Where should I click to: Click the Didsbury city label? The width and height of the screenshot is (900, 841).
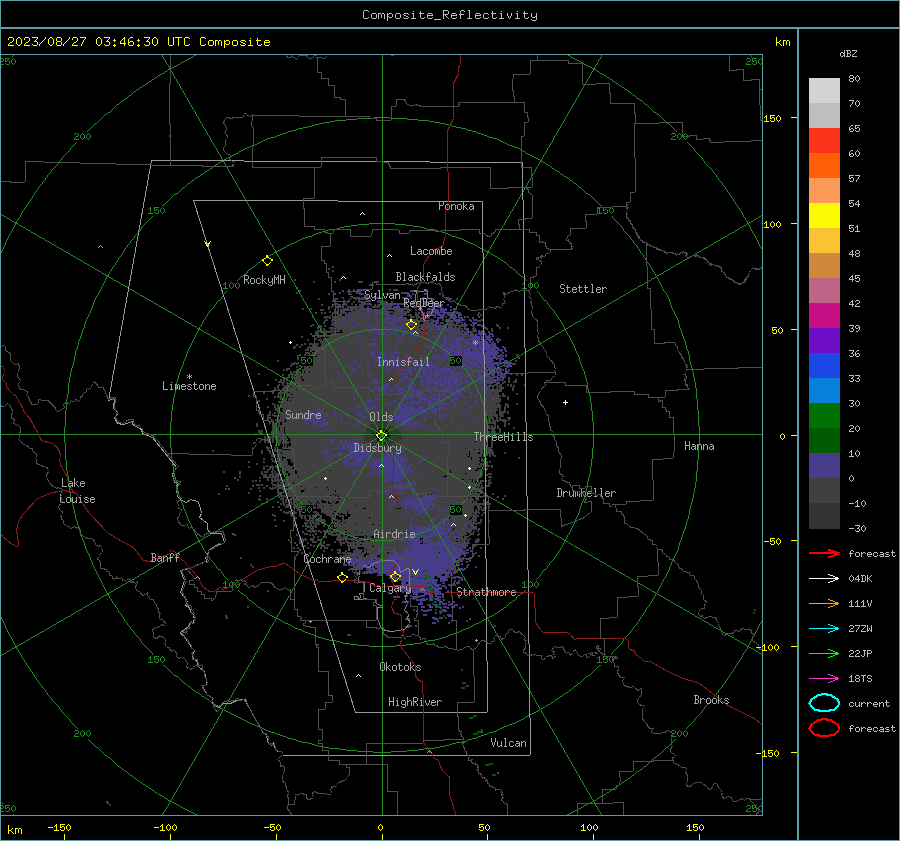click(x=377, y=448)
